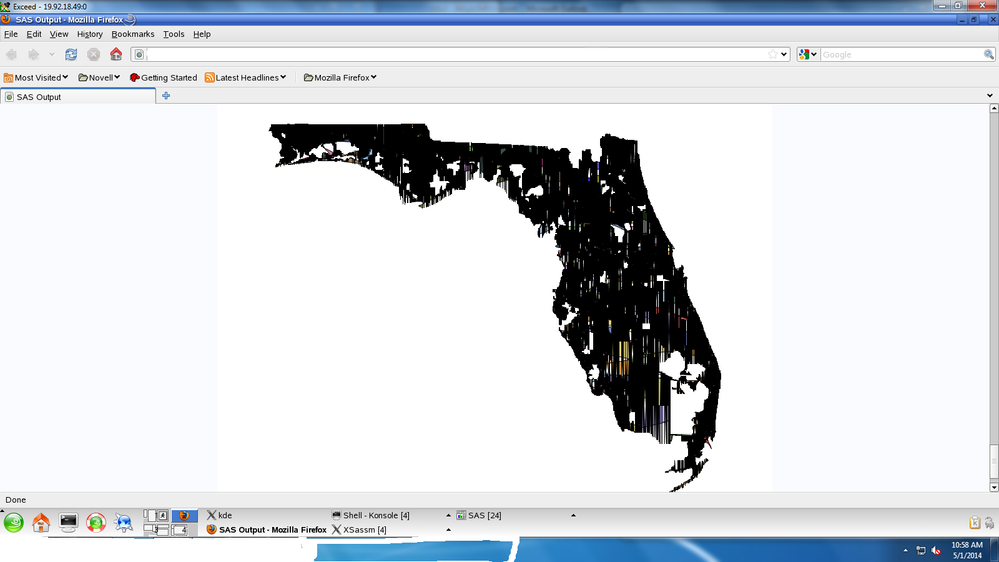This screenshot has height=562, width=999.
Task: Open the View menu
Action: [x=59, y=34]
